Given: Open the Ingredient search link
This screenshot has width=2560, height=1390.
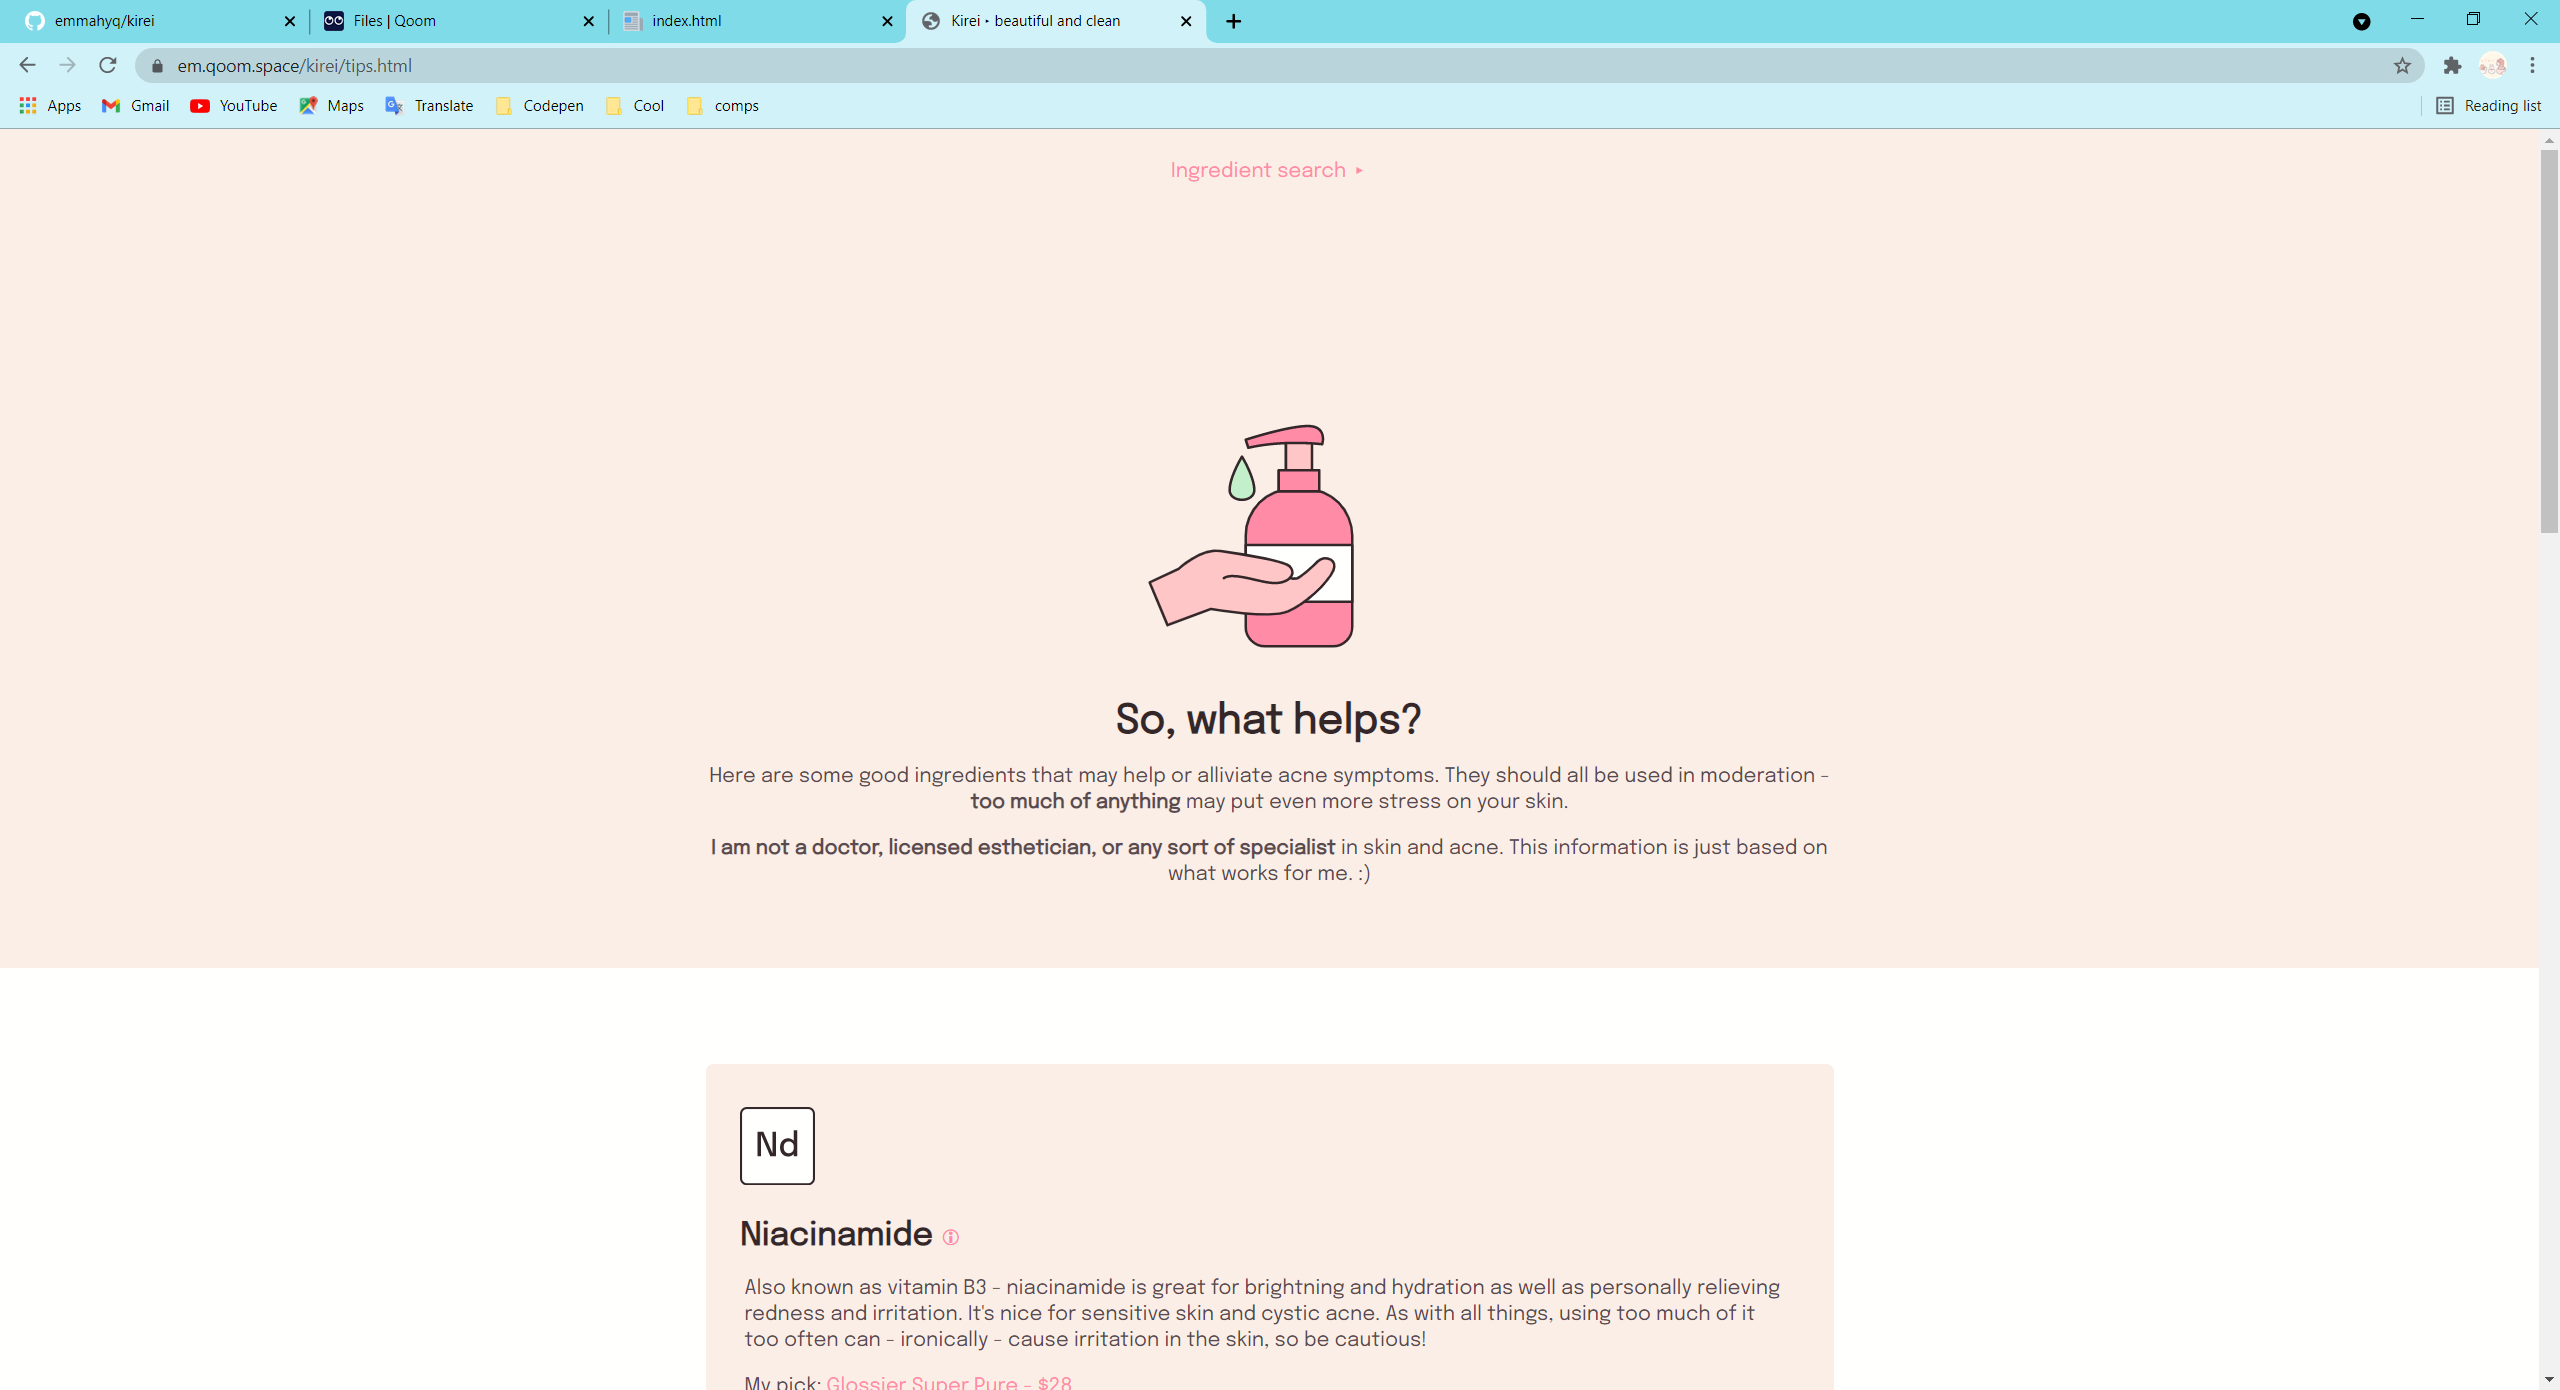Looking at the screenshot, I should (x=1266, y=170).
